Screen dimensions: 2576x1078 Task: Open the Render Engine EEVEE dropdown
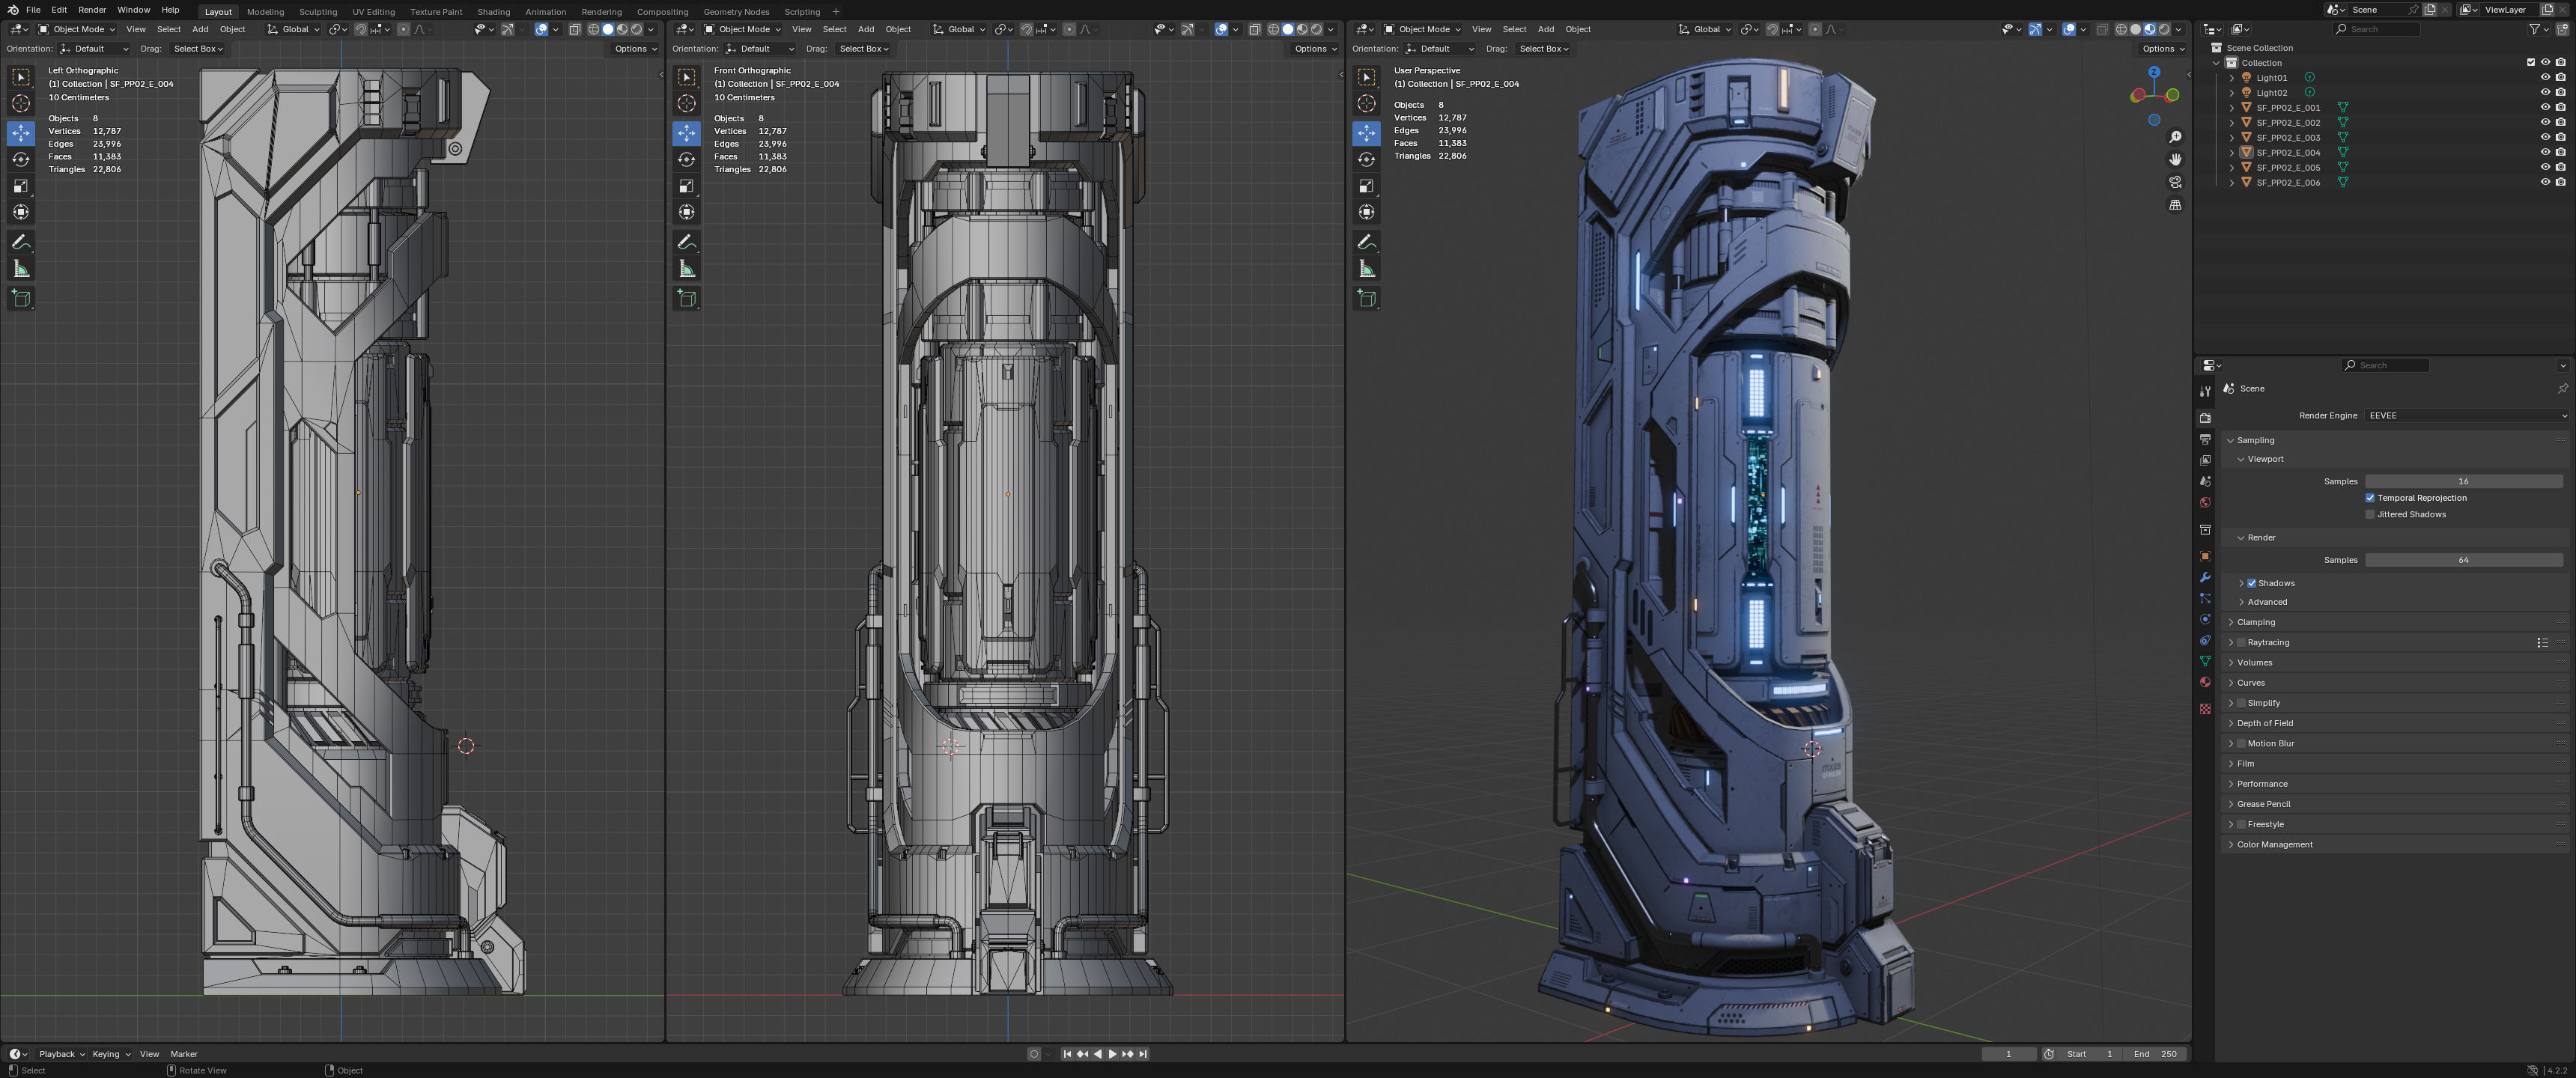[x=2465, y=416]
